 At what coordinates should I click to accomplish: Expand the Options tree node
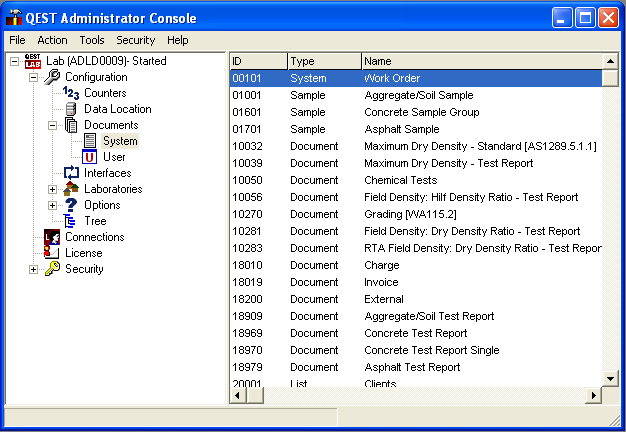[53, 205]
